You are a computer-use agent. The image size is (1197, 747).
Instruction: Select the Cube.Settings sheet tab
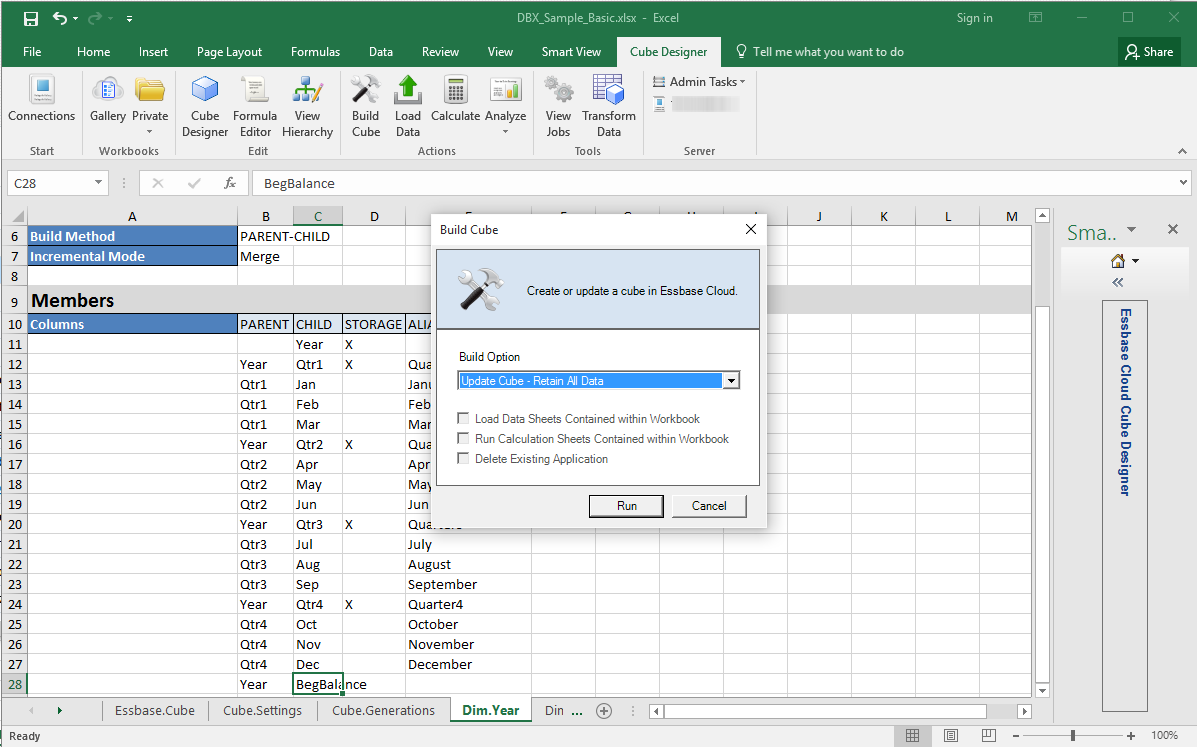262,710
